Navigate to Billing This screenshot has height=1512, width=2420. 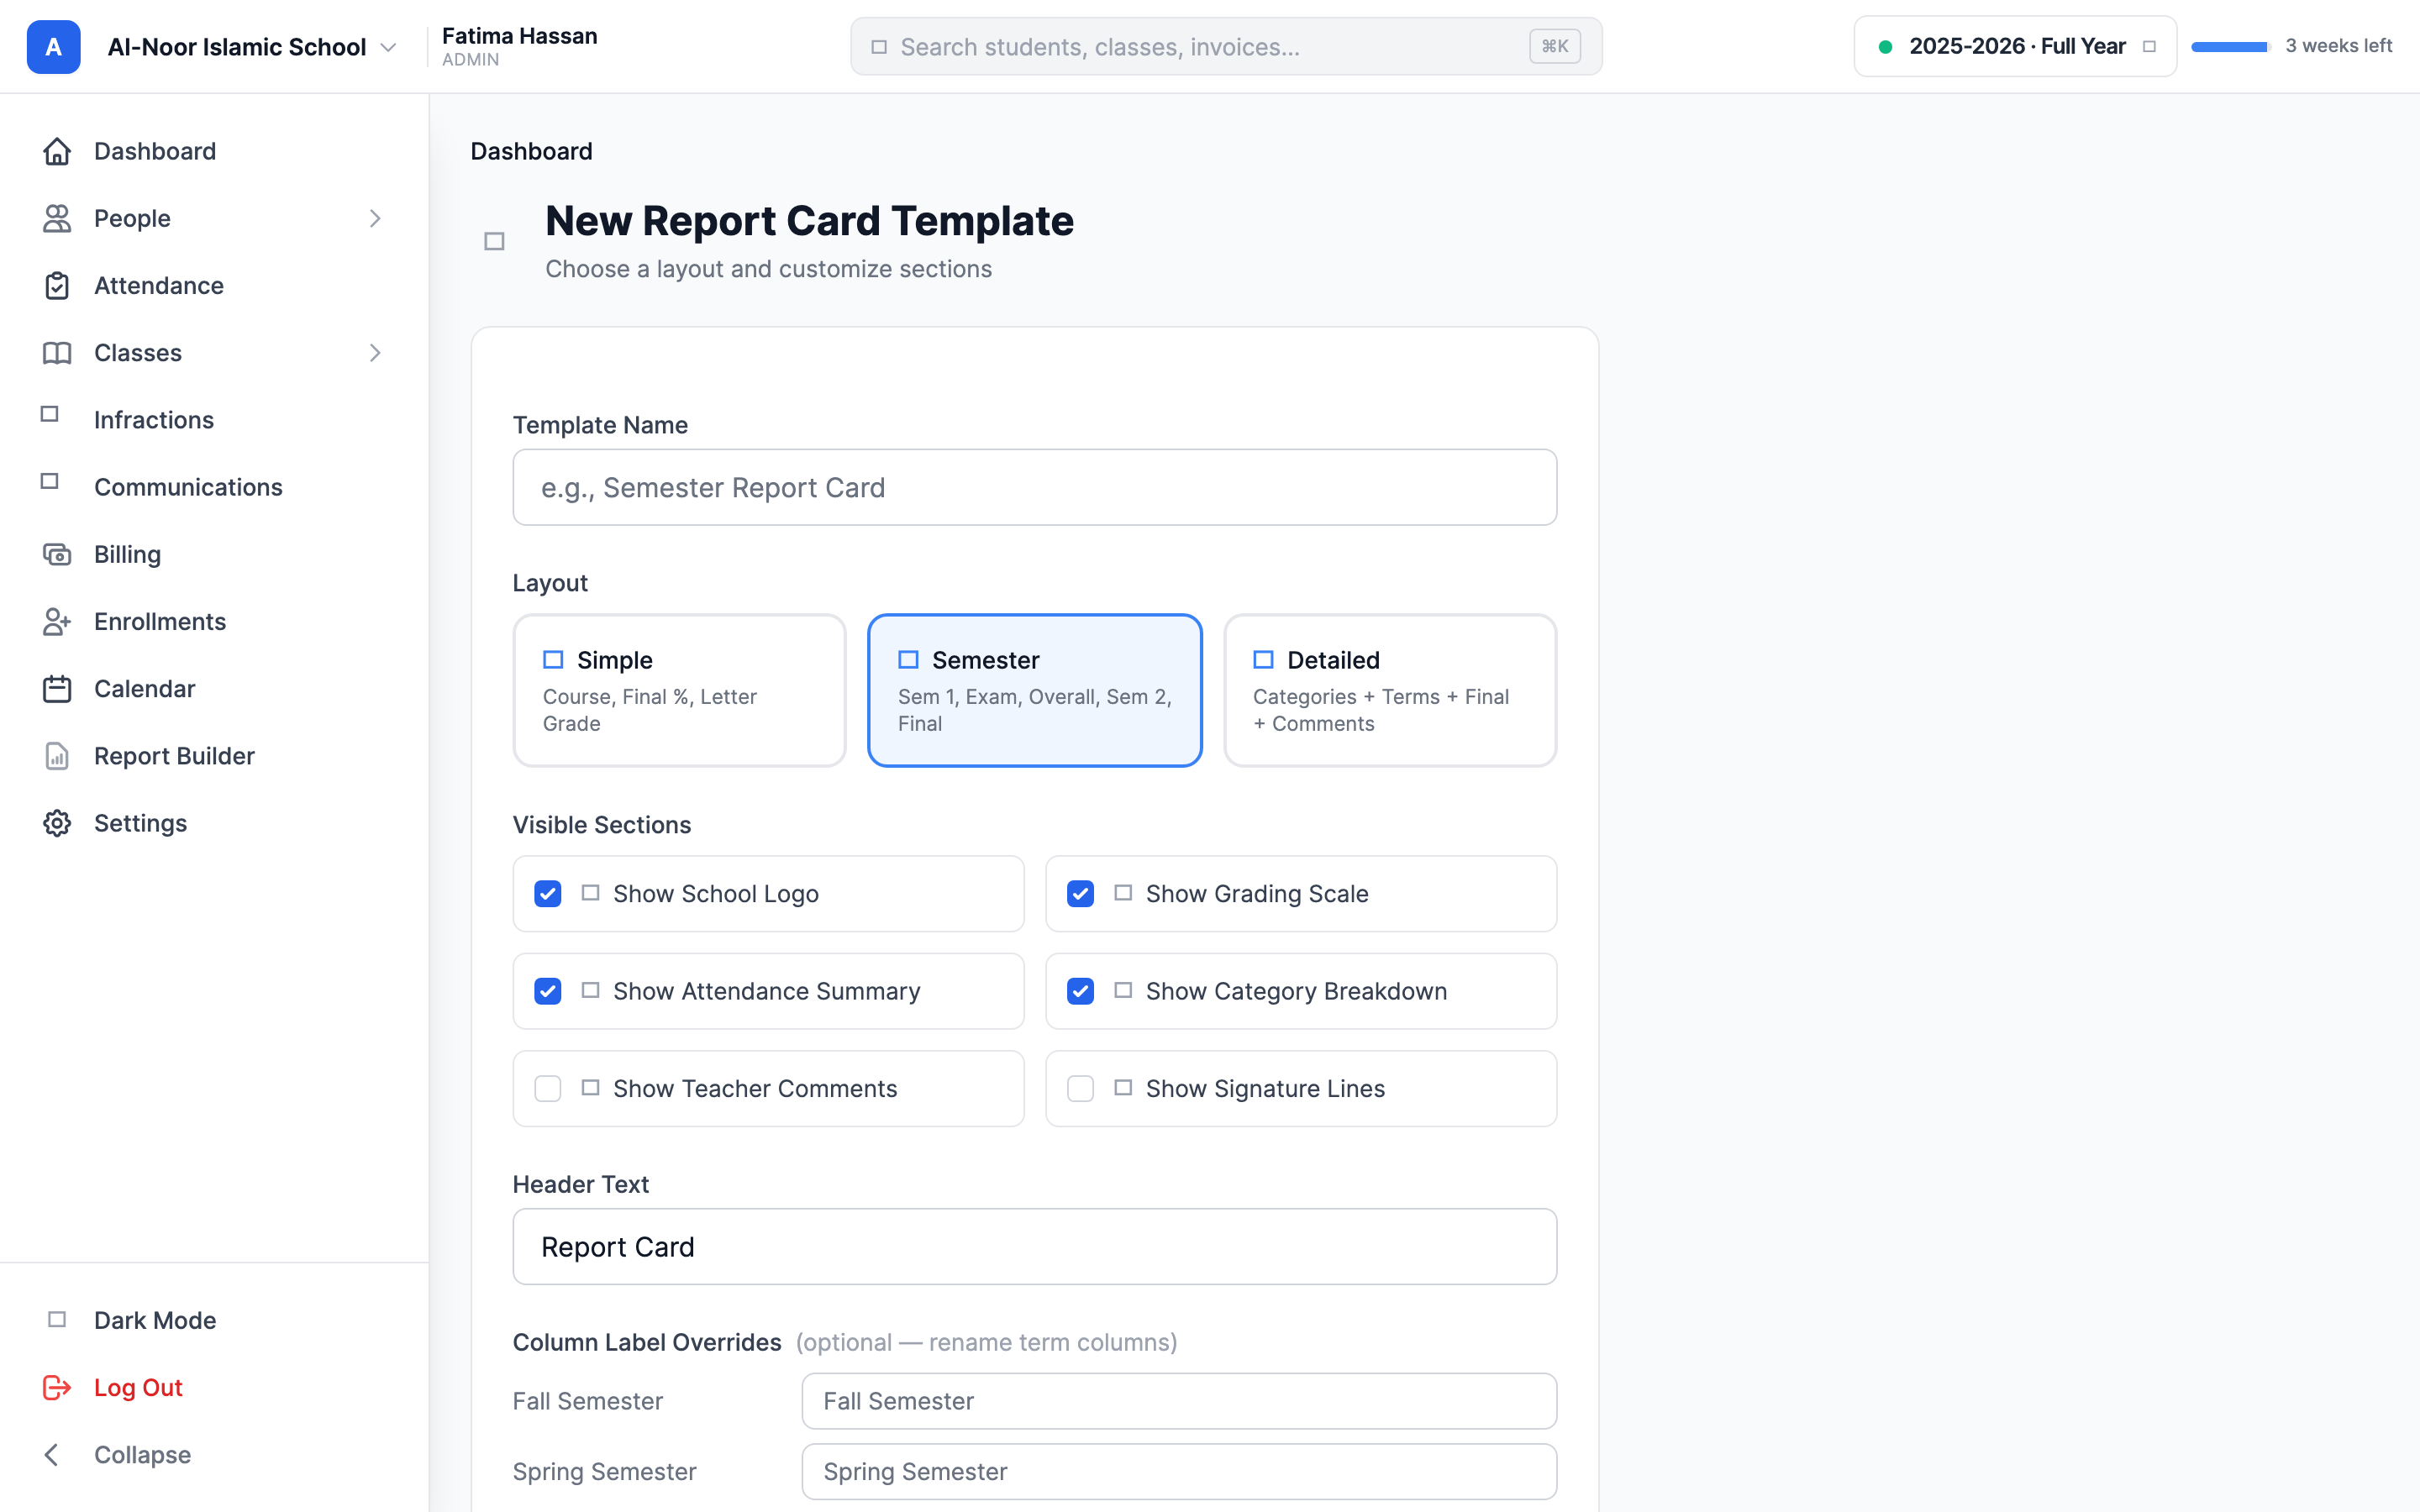point(127,554)
